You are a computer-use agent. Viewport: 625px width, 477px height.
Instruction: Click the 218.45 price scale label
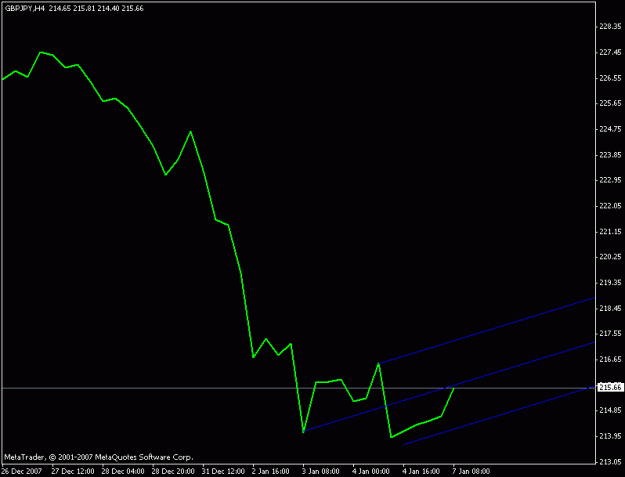(610, 308)
